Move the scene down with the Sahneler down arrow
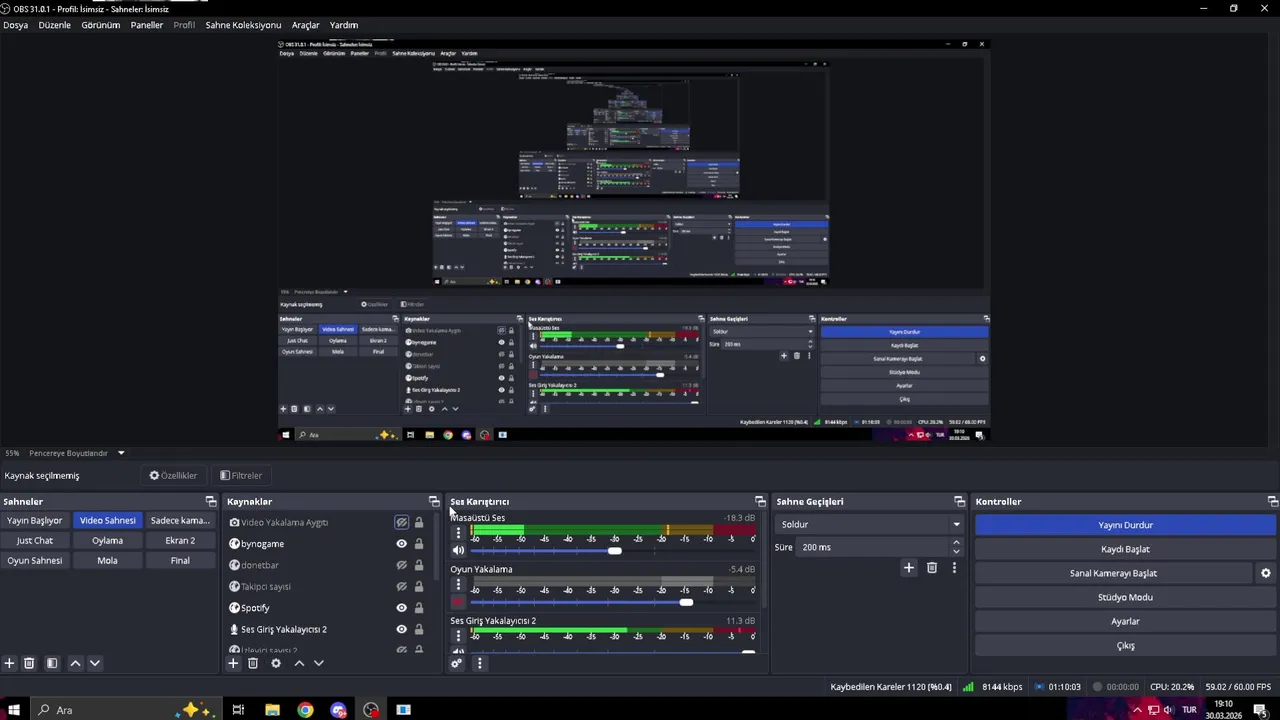 [x=95, y=663]
